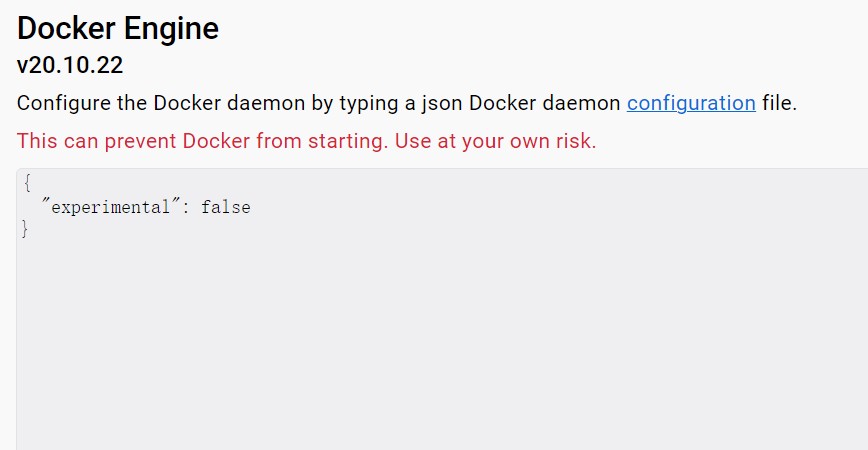The width and height of the screenshot is (868, 450).
Task: Click the opening curly brace in the editor
Action: pos(27,183)
